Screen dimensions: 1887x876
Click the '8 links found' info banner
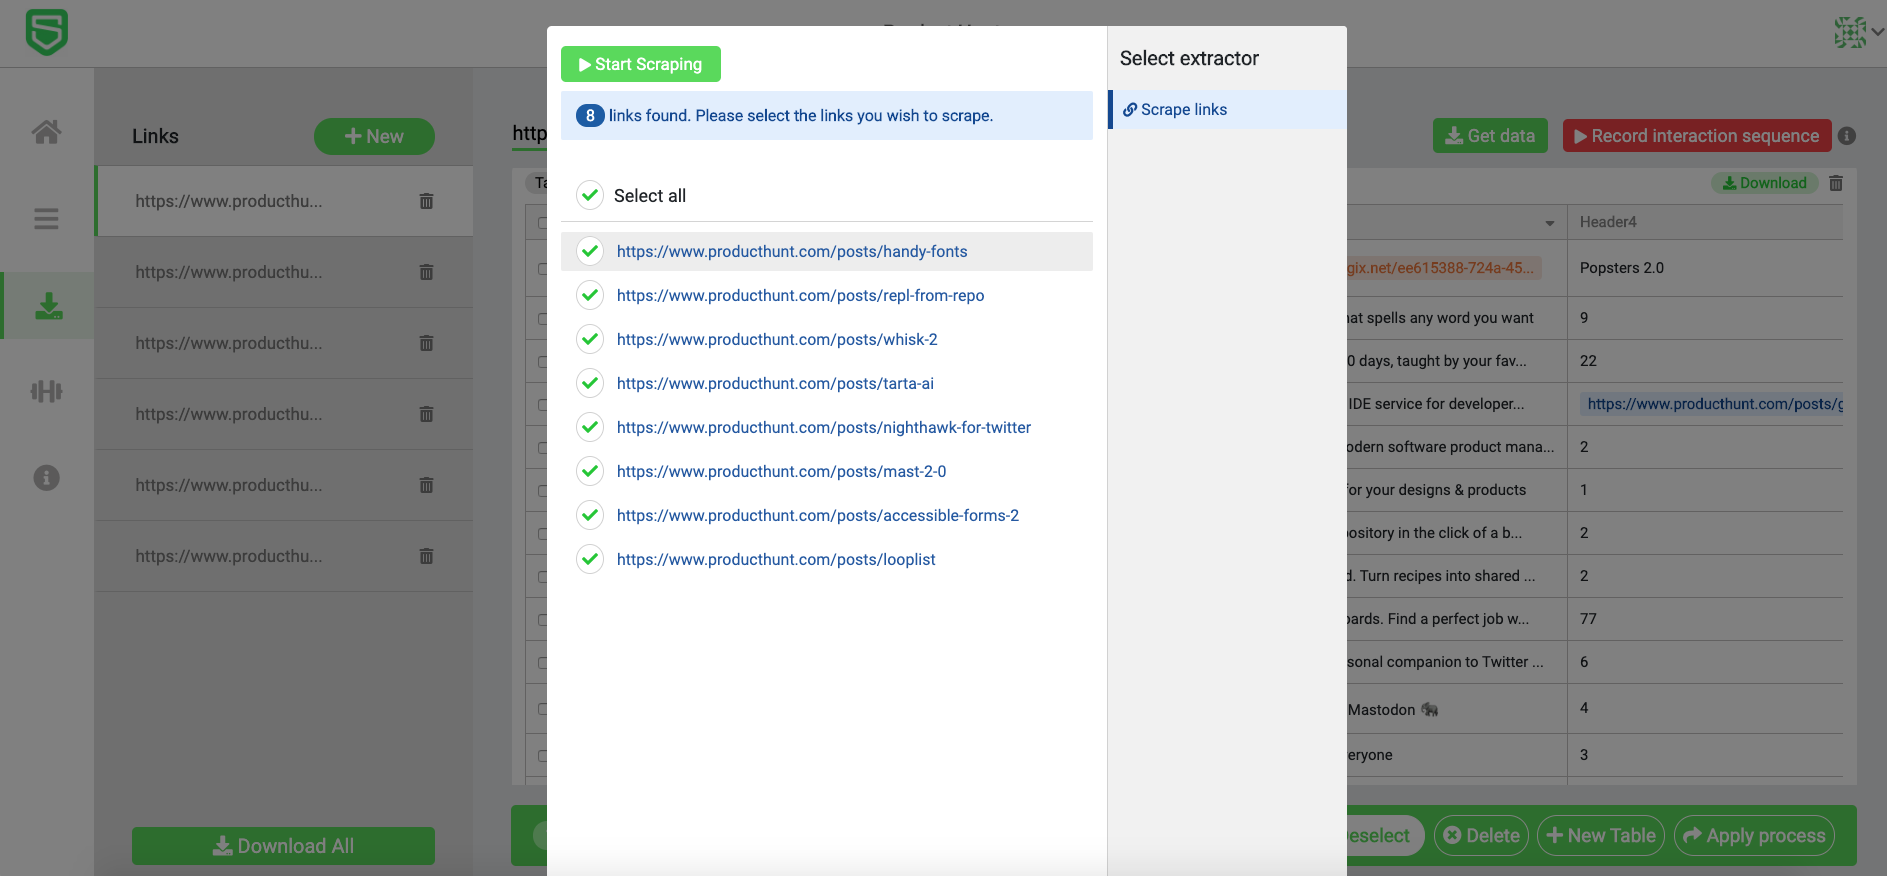point(827,116)
